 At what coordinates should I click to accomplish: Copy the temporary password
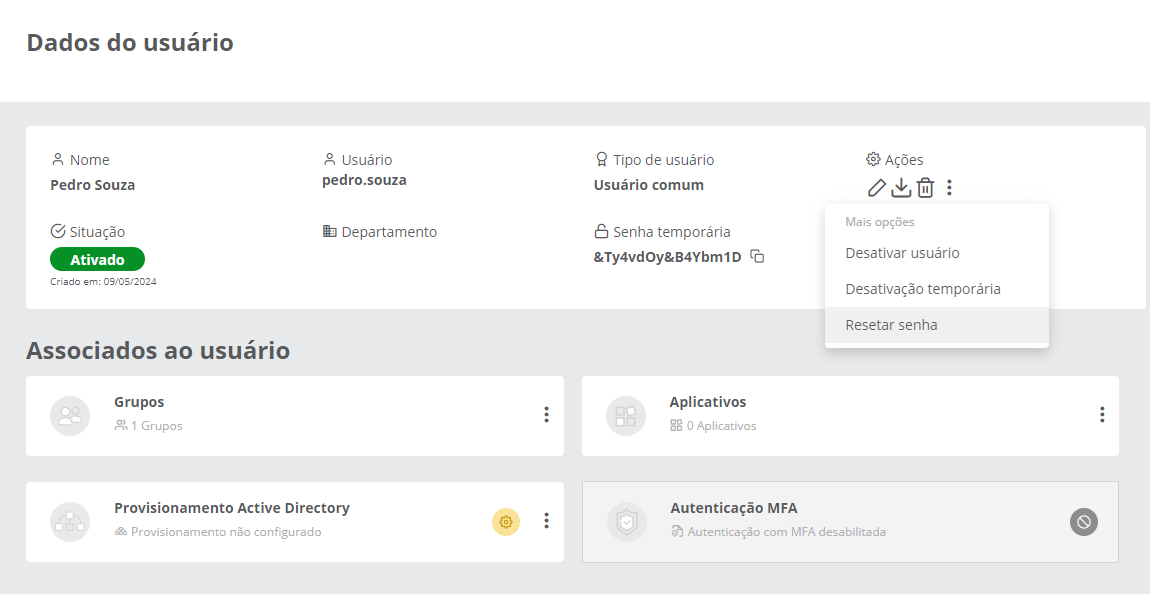758,257
